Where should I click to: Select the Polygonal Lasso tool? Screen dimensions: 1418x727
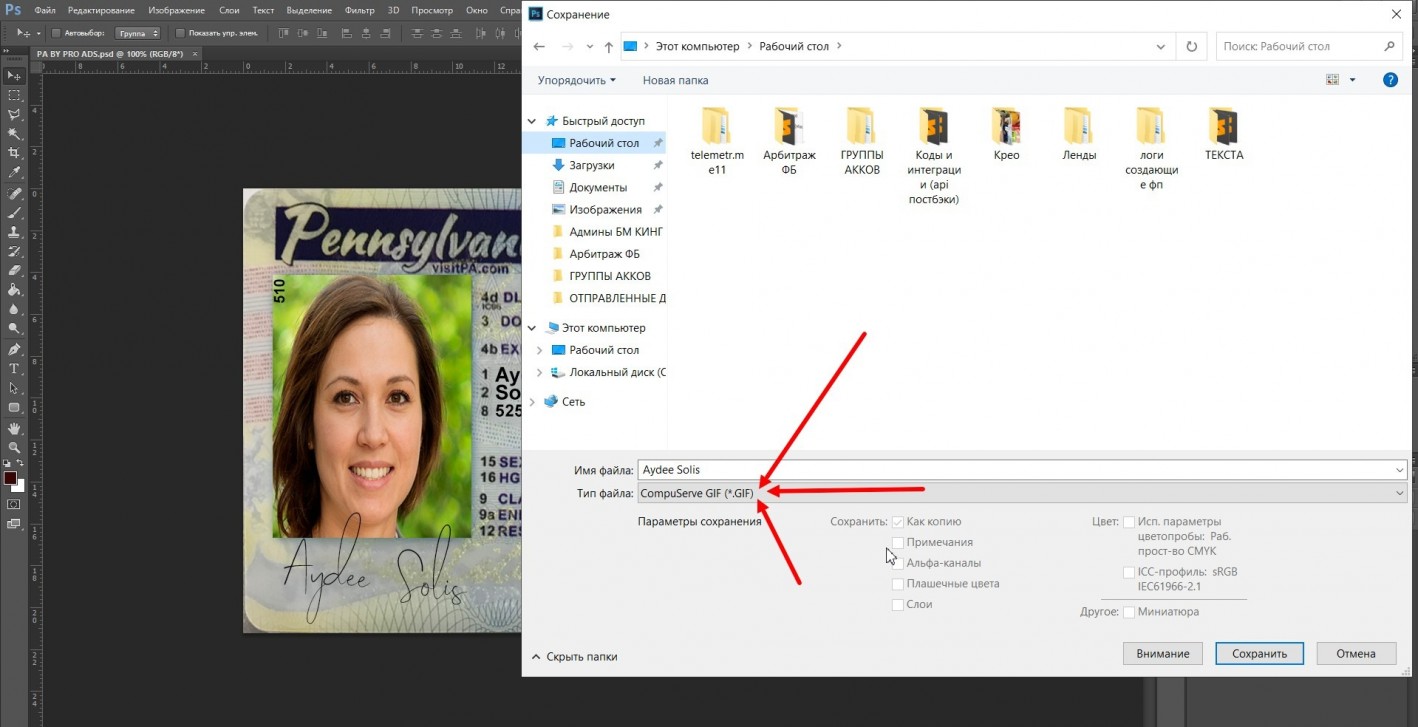tap(14, 114)
